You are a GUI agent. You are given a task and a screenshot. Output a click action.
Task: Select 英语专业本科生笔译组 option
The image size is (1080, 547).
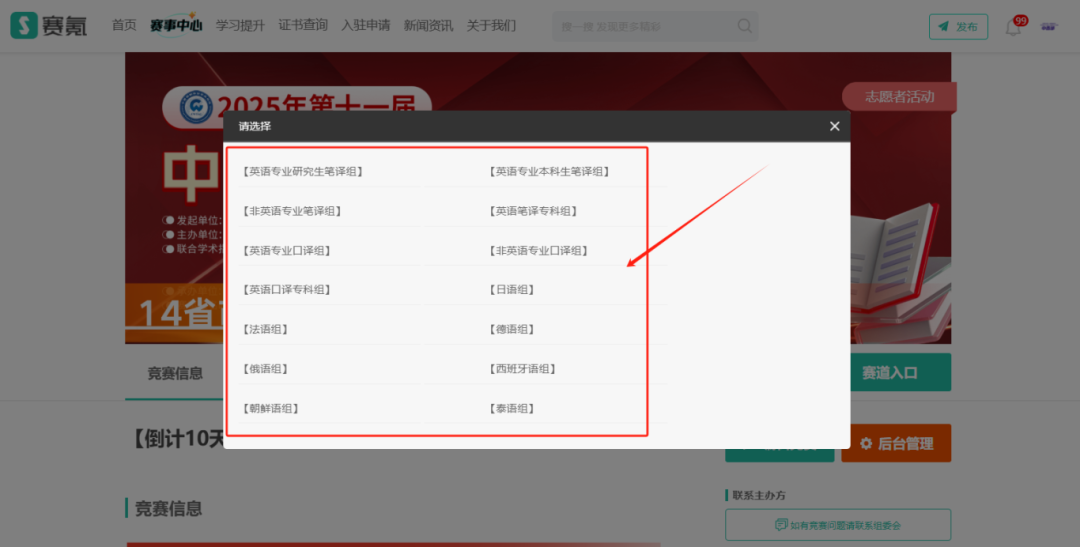[549, 172]
